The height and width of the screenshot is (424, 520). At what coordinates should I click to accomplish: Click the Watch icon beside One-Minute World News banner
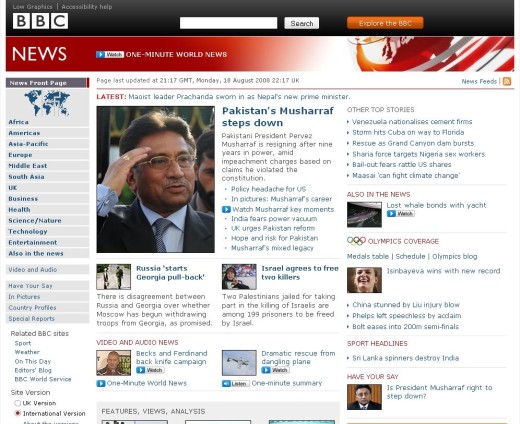(x=110, y=54)
